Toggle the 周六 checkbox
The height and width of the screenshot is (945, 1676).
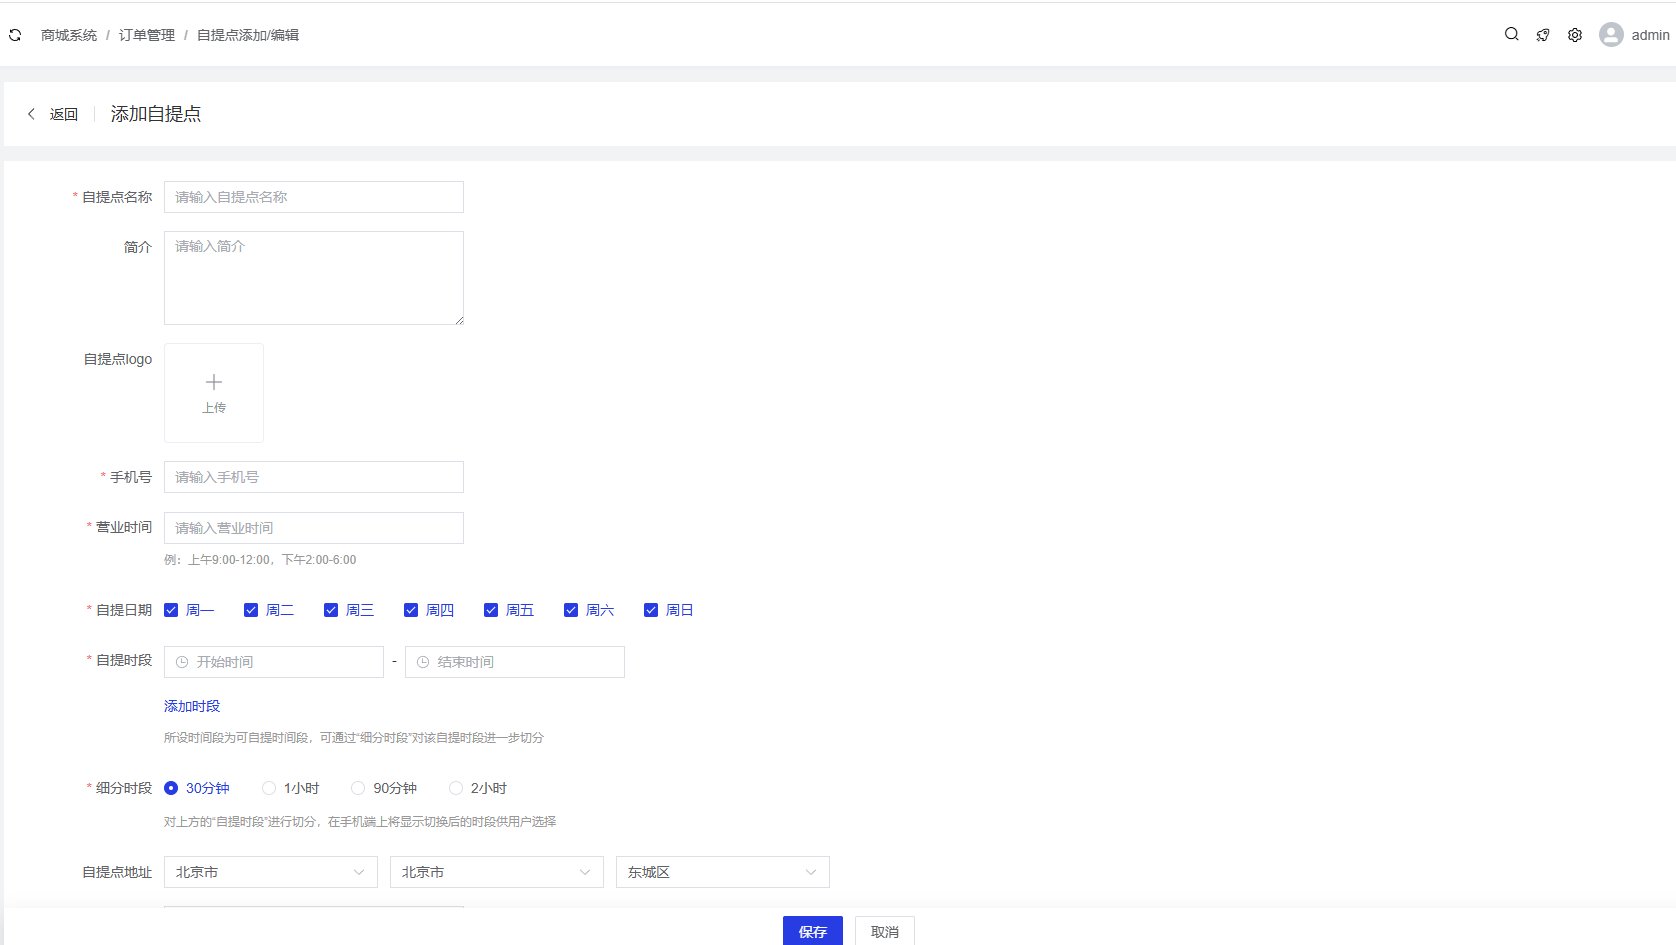(571, 610)
